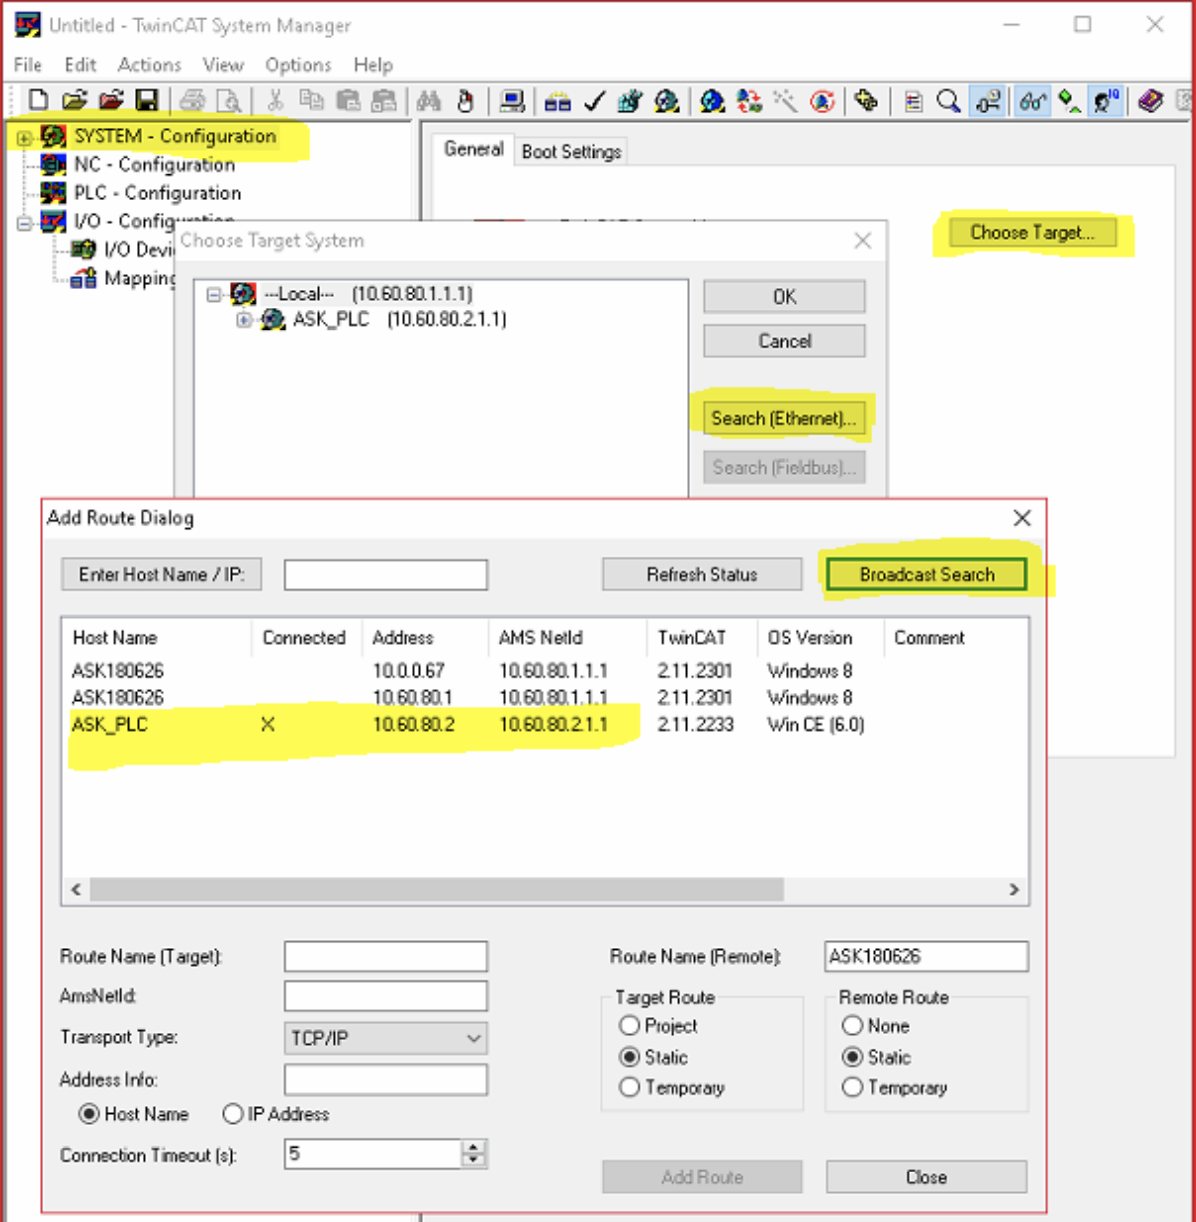This screenshot has height=1222, width=1196.
Task: Click the purple book help icon
Action: [1150, 101]
